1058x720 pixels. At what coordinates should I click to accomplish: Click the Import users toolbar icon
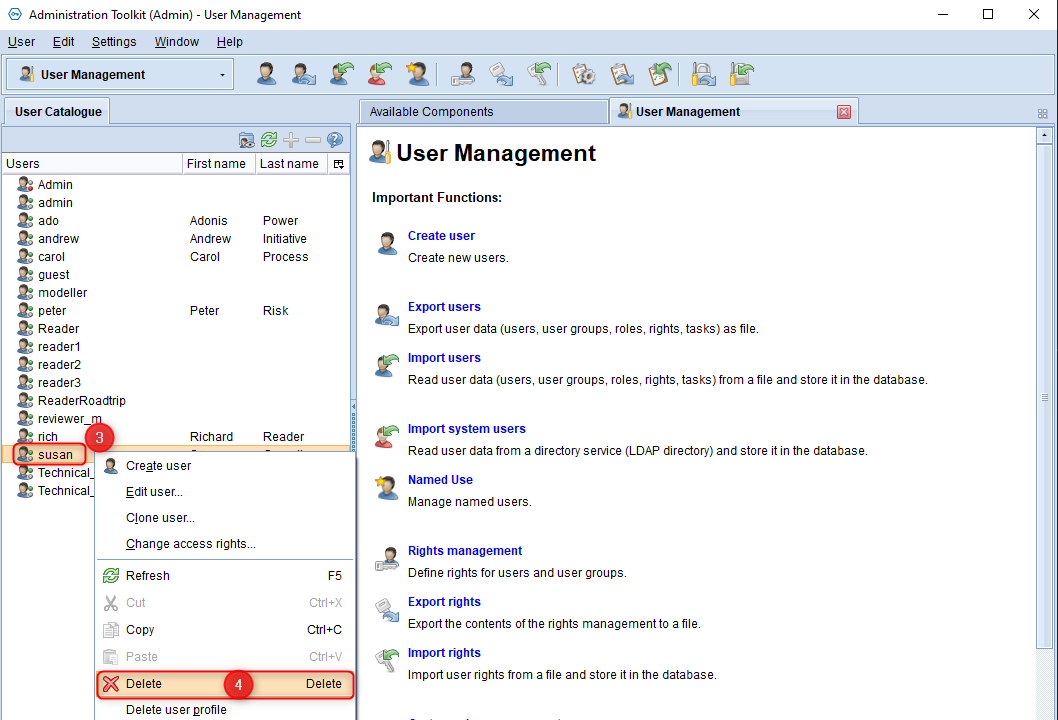coord(342,74)
